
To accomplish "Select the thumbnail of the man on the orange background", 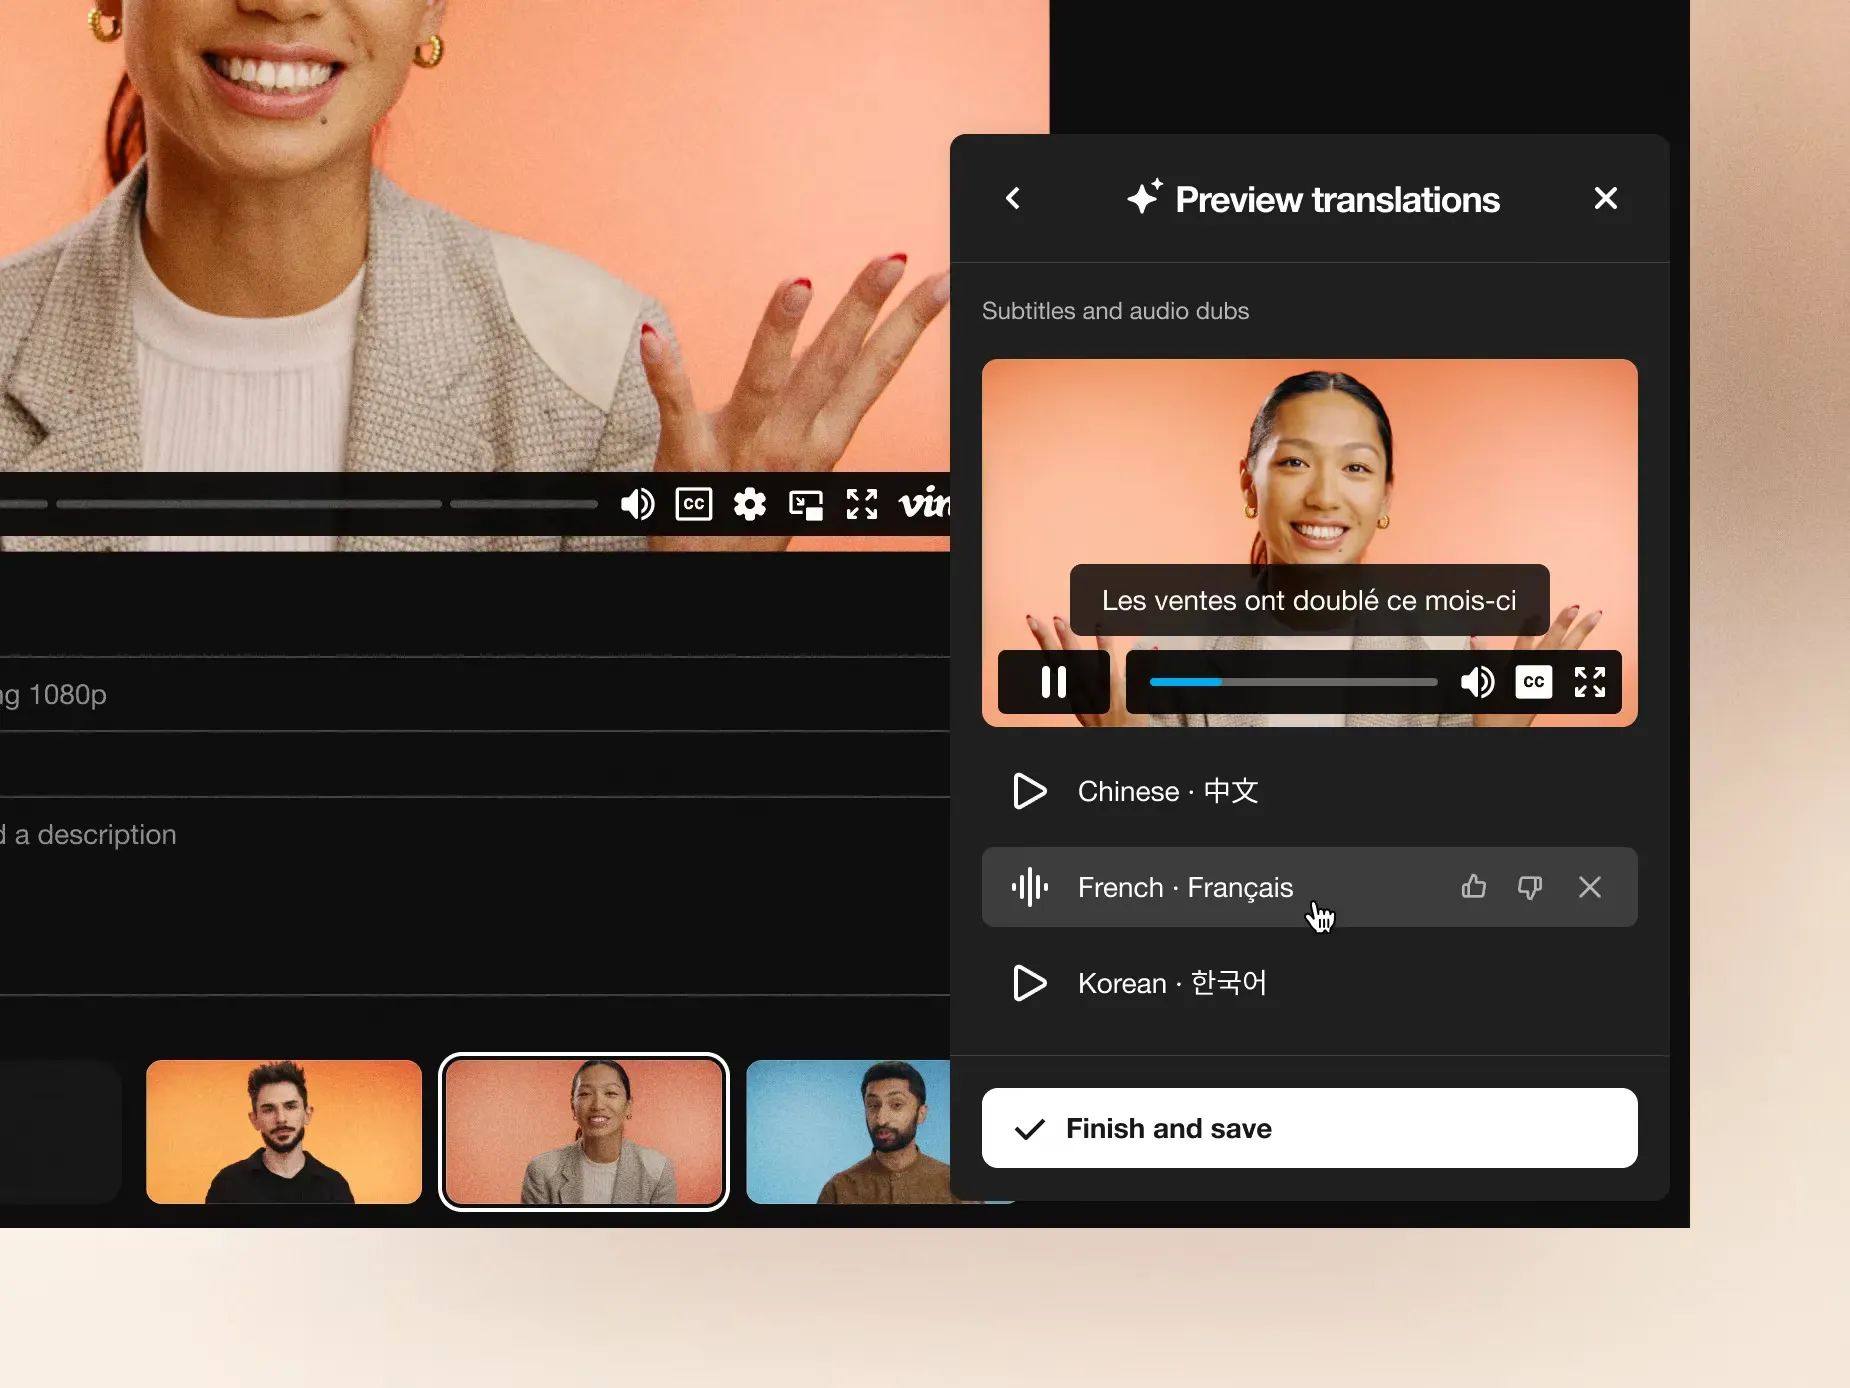I will tap(284, 1132).
